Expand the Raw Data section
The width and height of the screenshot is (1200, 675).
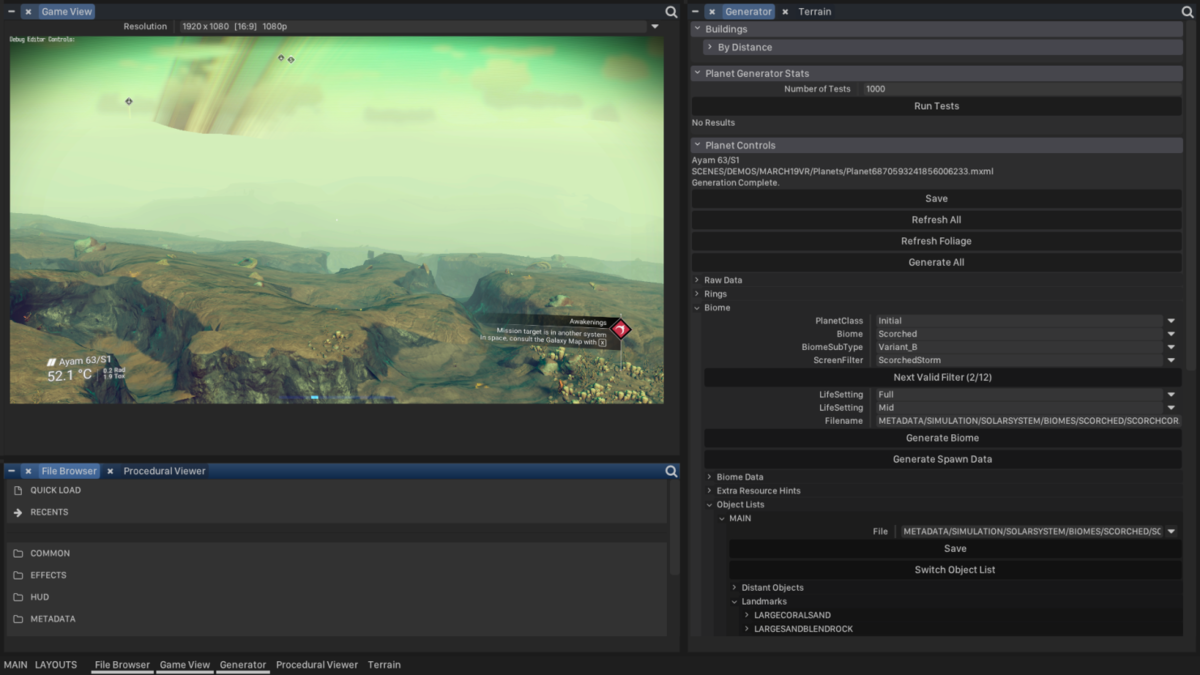point(722,280)
